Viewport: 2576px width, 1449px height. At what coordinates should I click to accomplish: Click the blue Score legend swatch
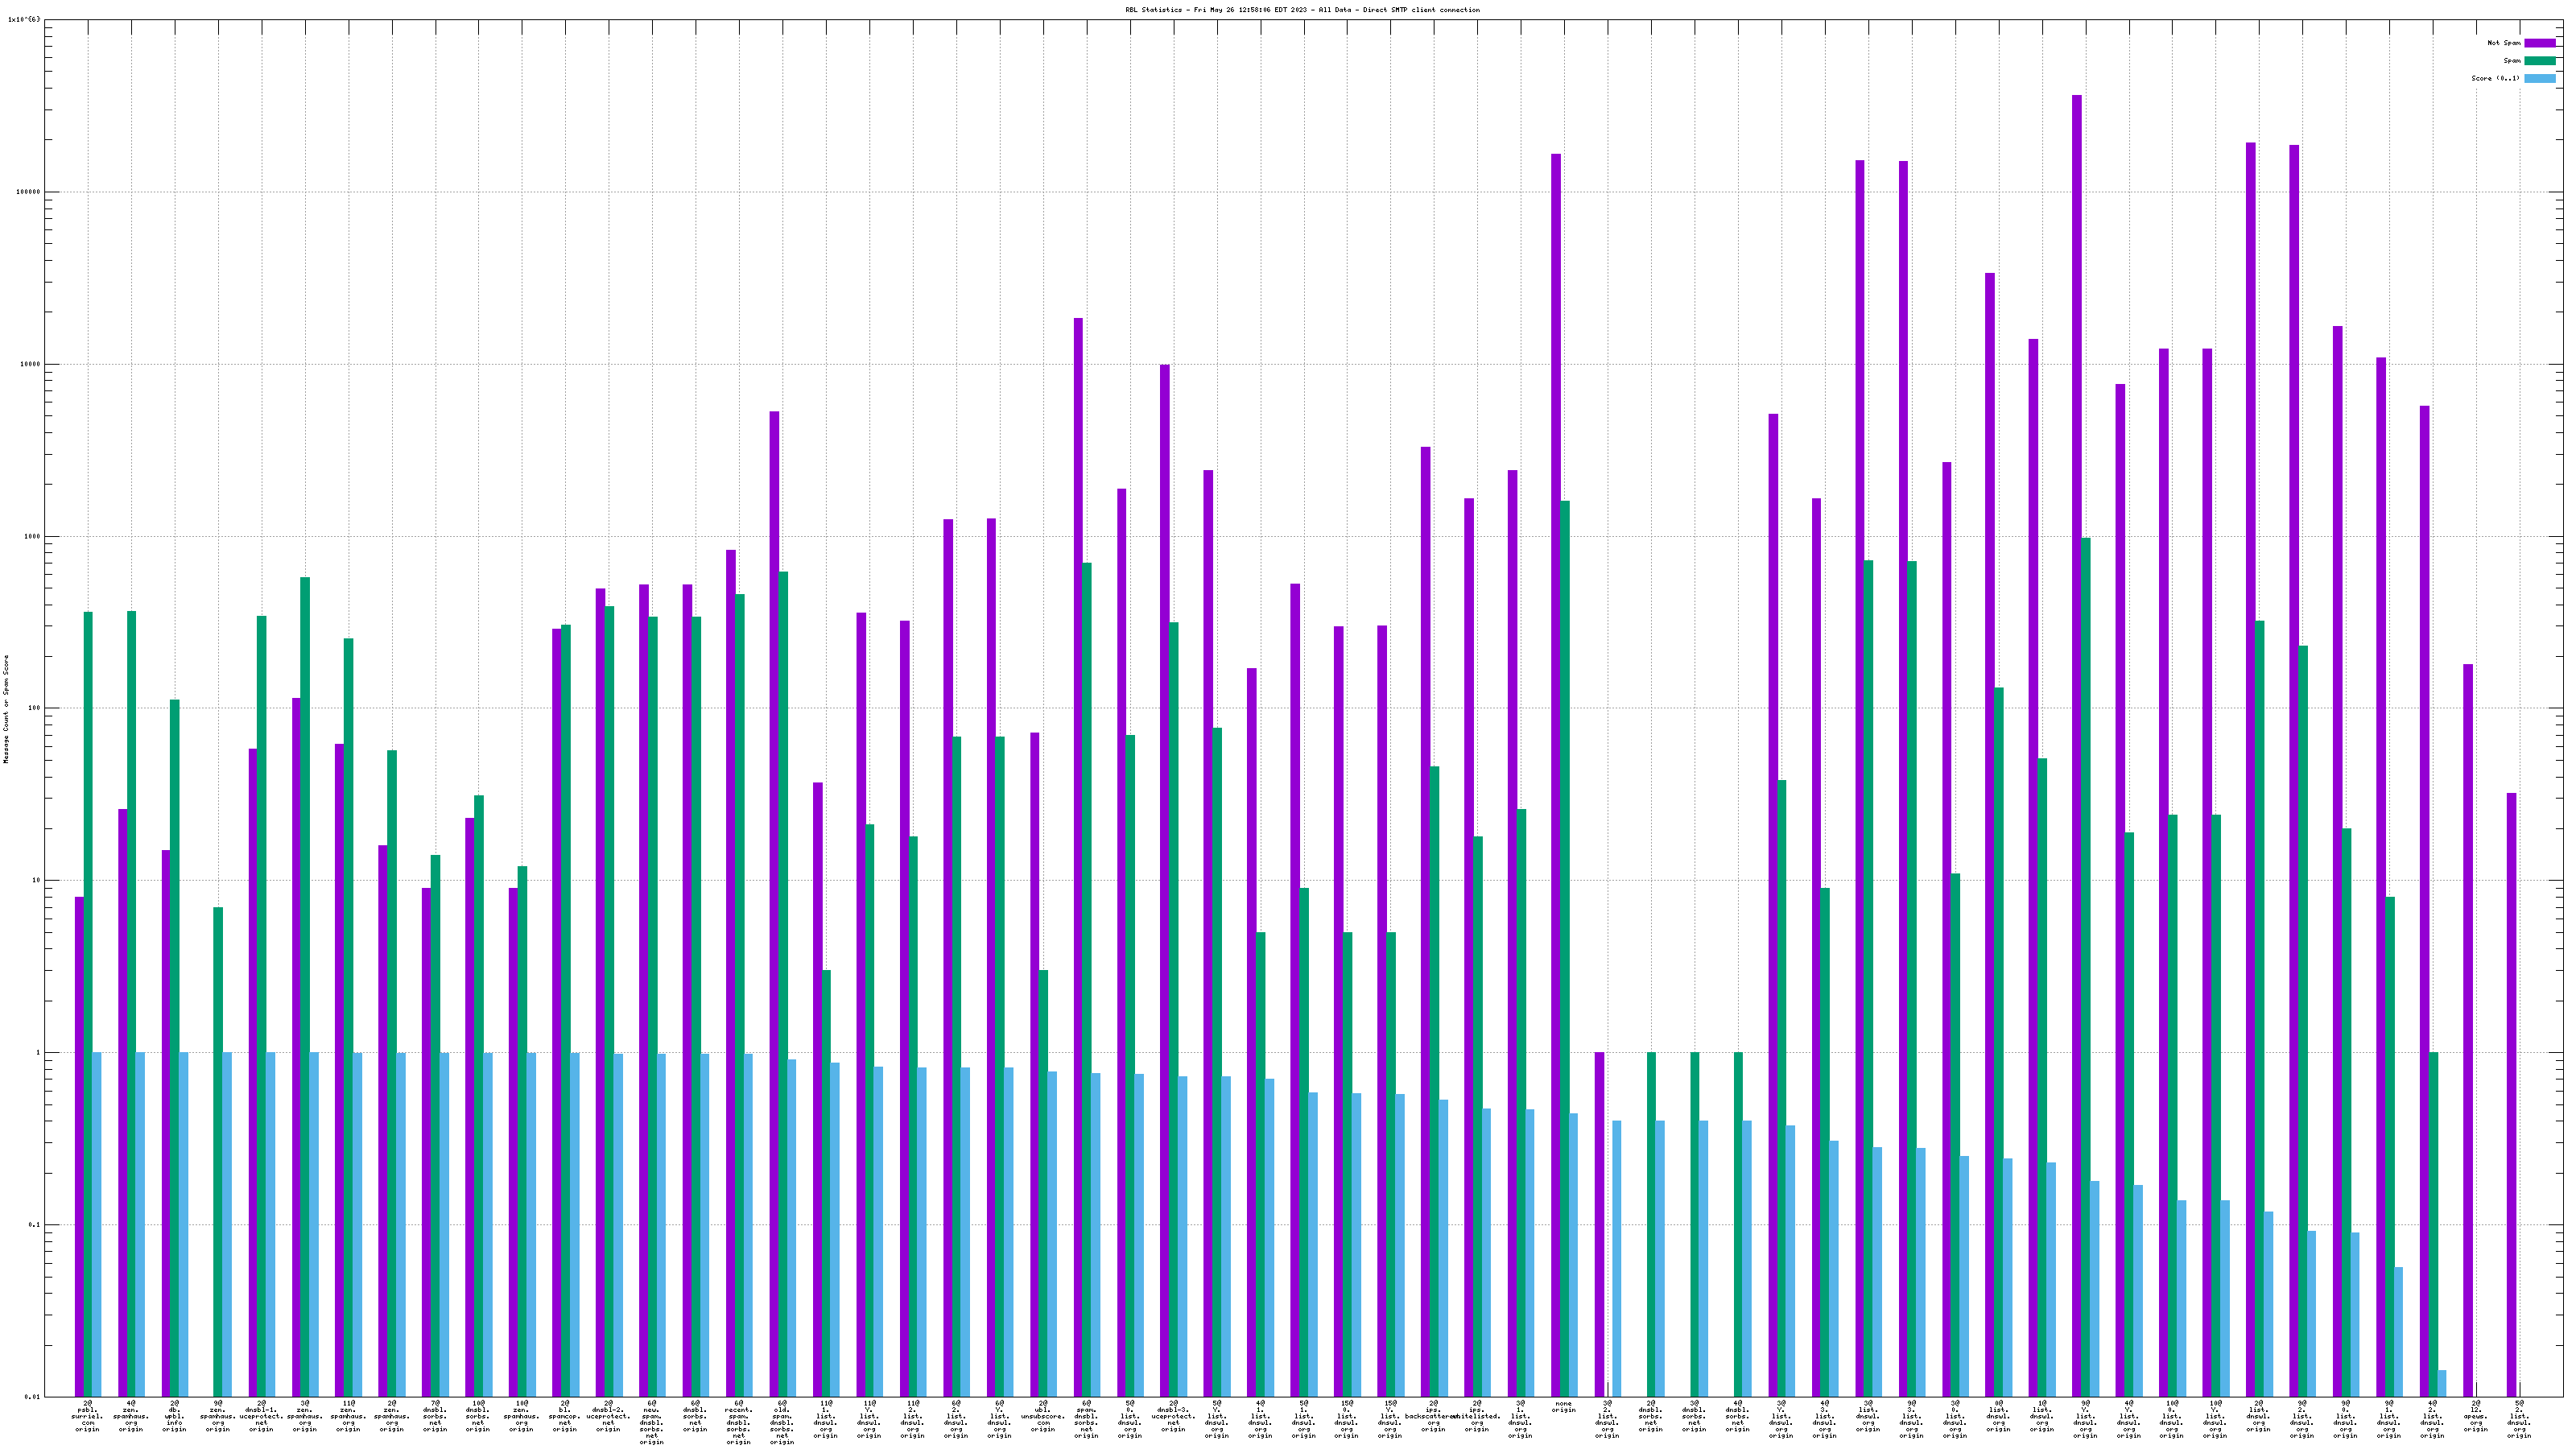click(2539, 78)
